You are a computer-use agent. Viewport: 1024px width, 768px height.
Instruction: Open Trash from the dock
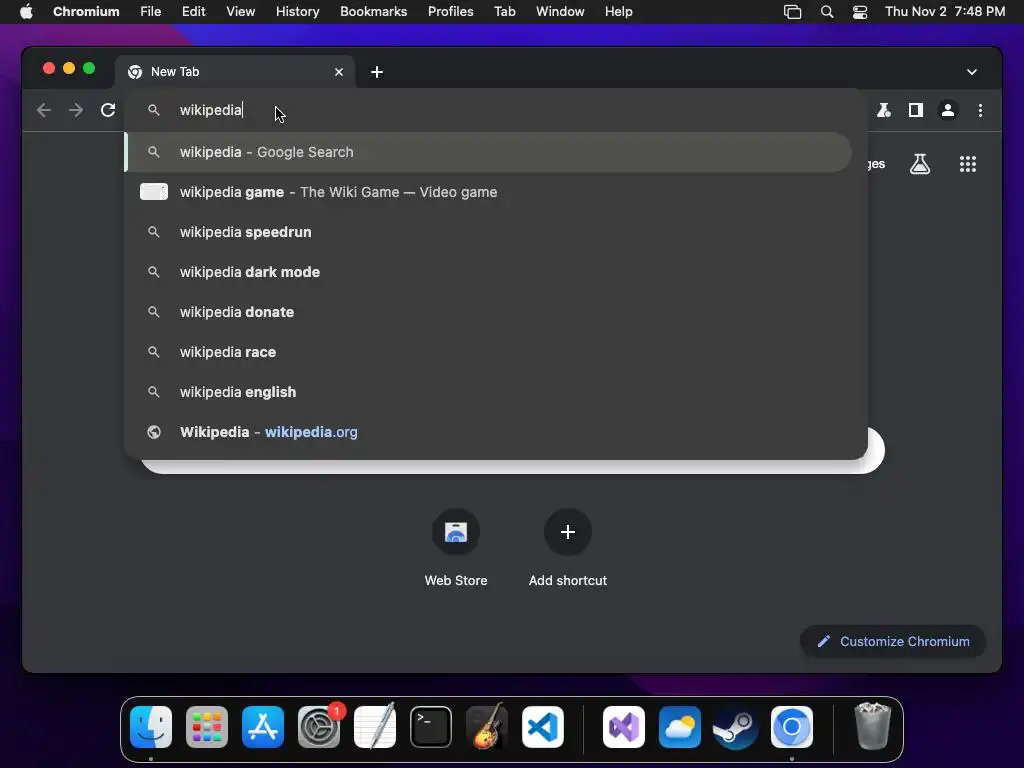872,727
